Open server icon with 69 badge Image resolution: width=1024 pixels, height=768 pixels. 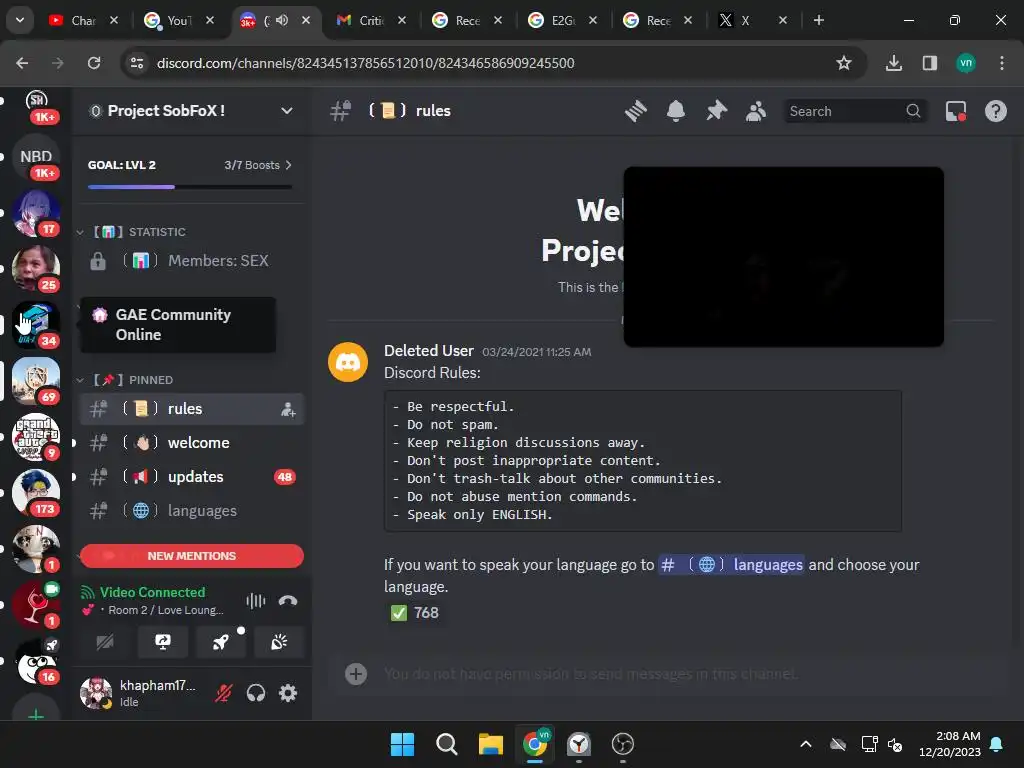coord(36,381)
